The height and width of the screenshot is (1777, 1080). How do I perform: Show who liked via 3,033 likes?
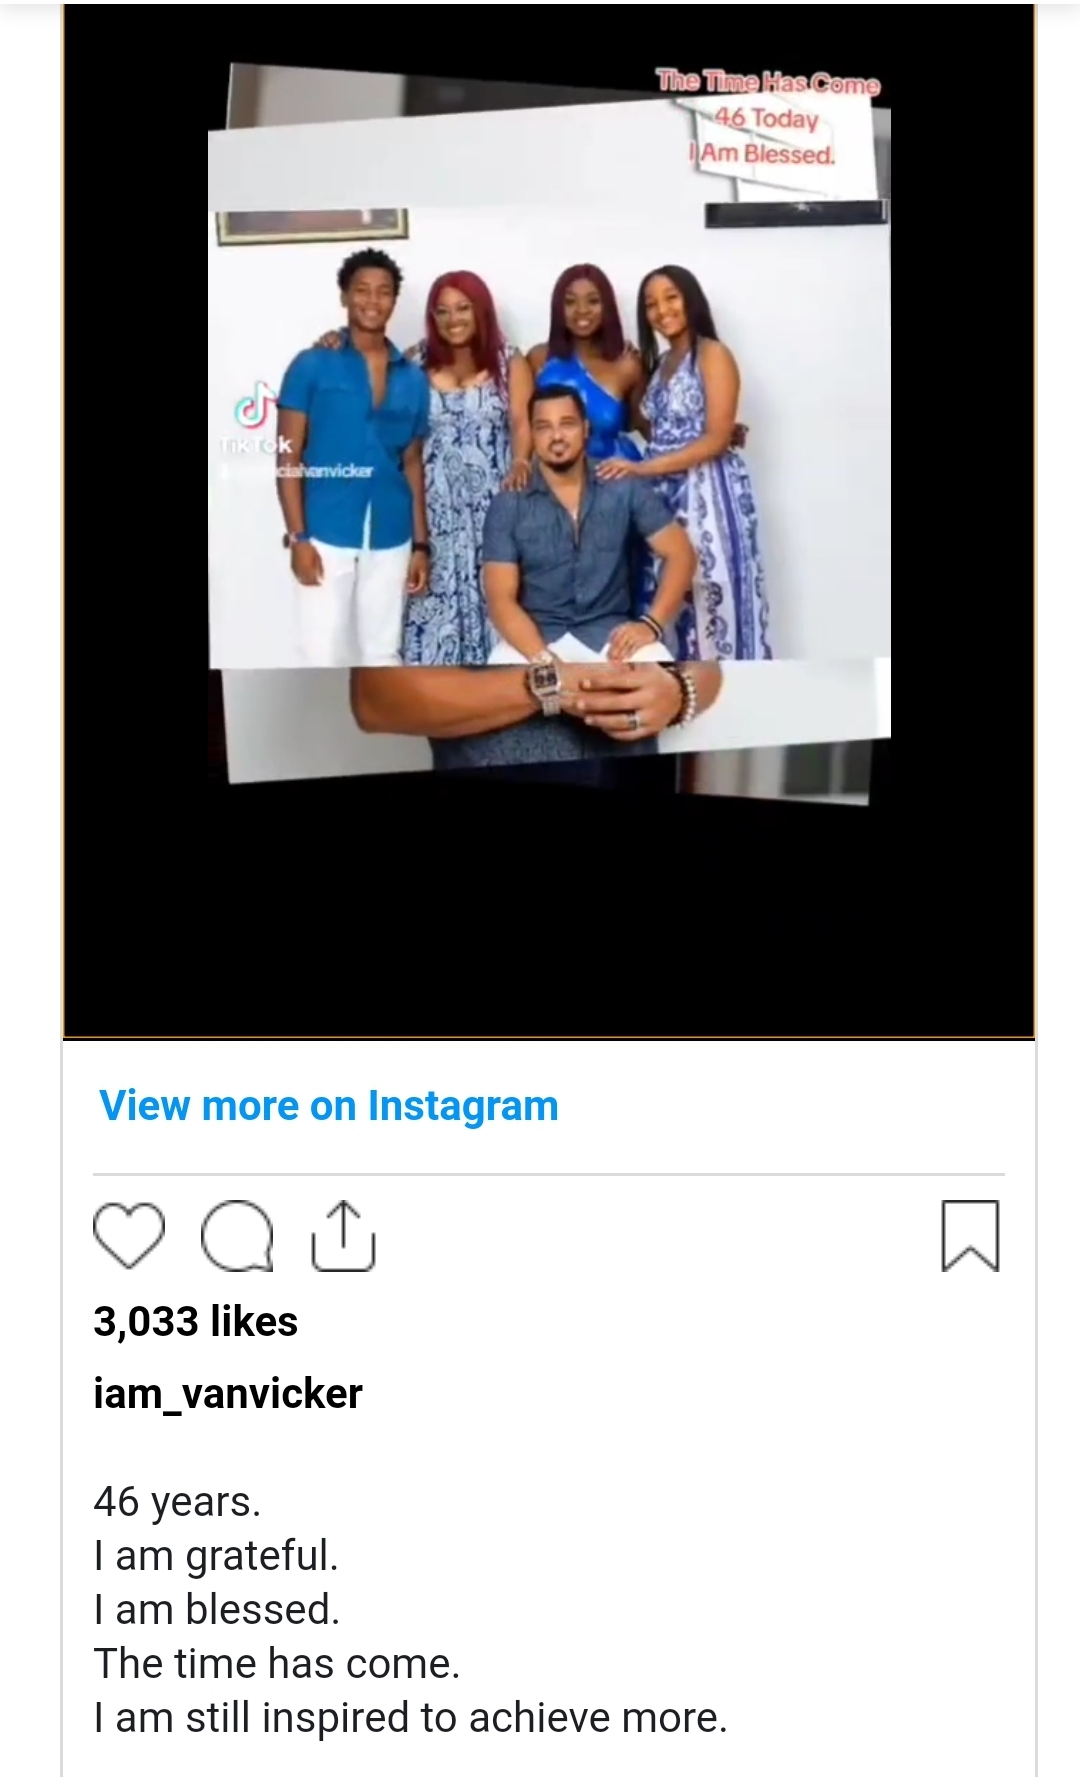pos(196,1321)
